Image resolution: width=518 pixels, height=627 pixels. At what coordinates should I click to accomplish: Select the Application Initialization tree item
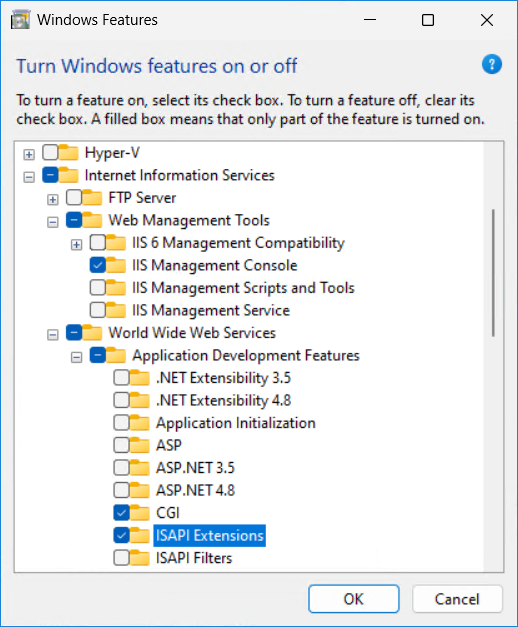[x=236, y=423]
